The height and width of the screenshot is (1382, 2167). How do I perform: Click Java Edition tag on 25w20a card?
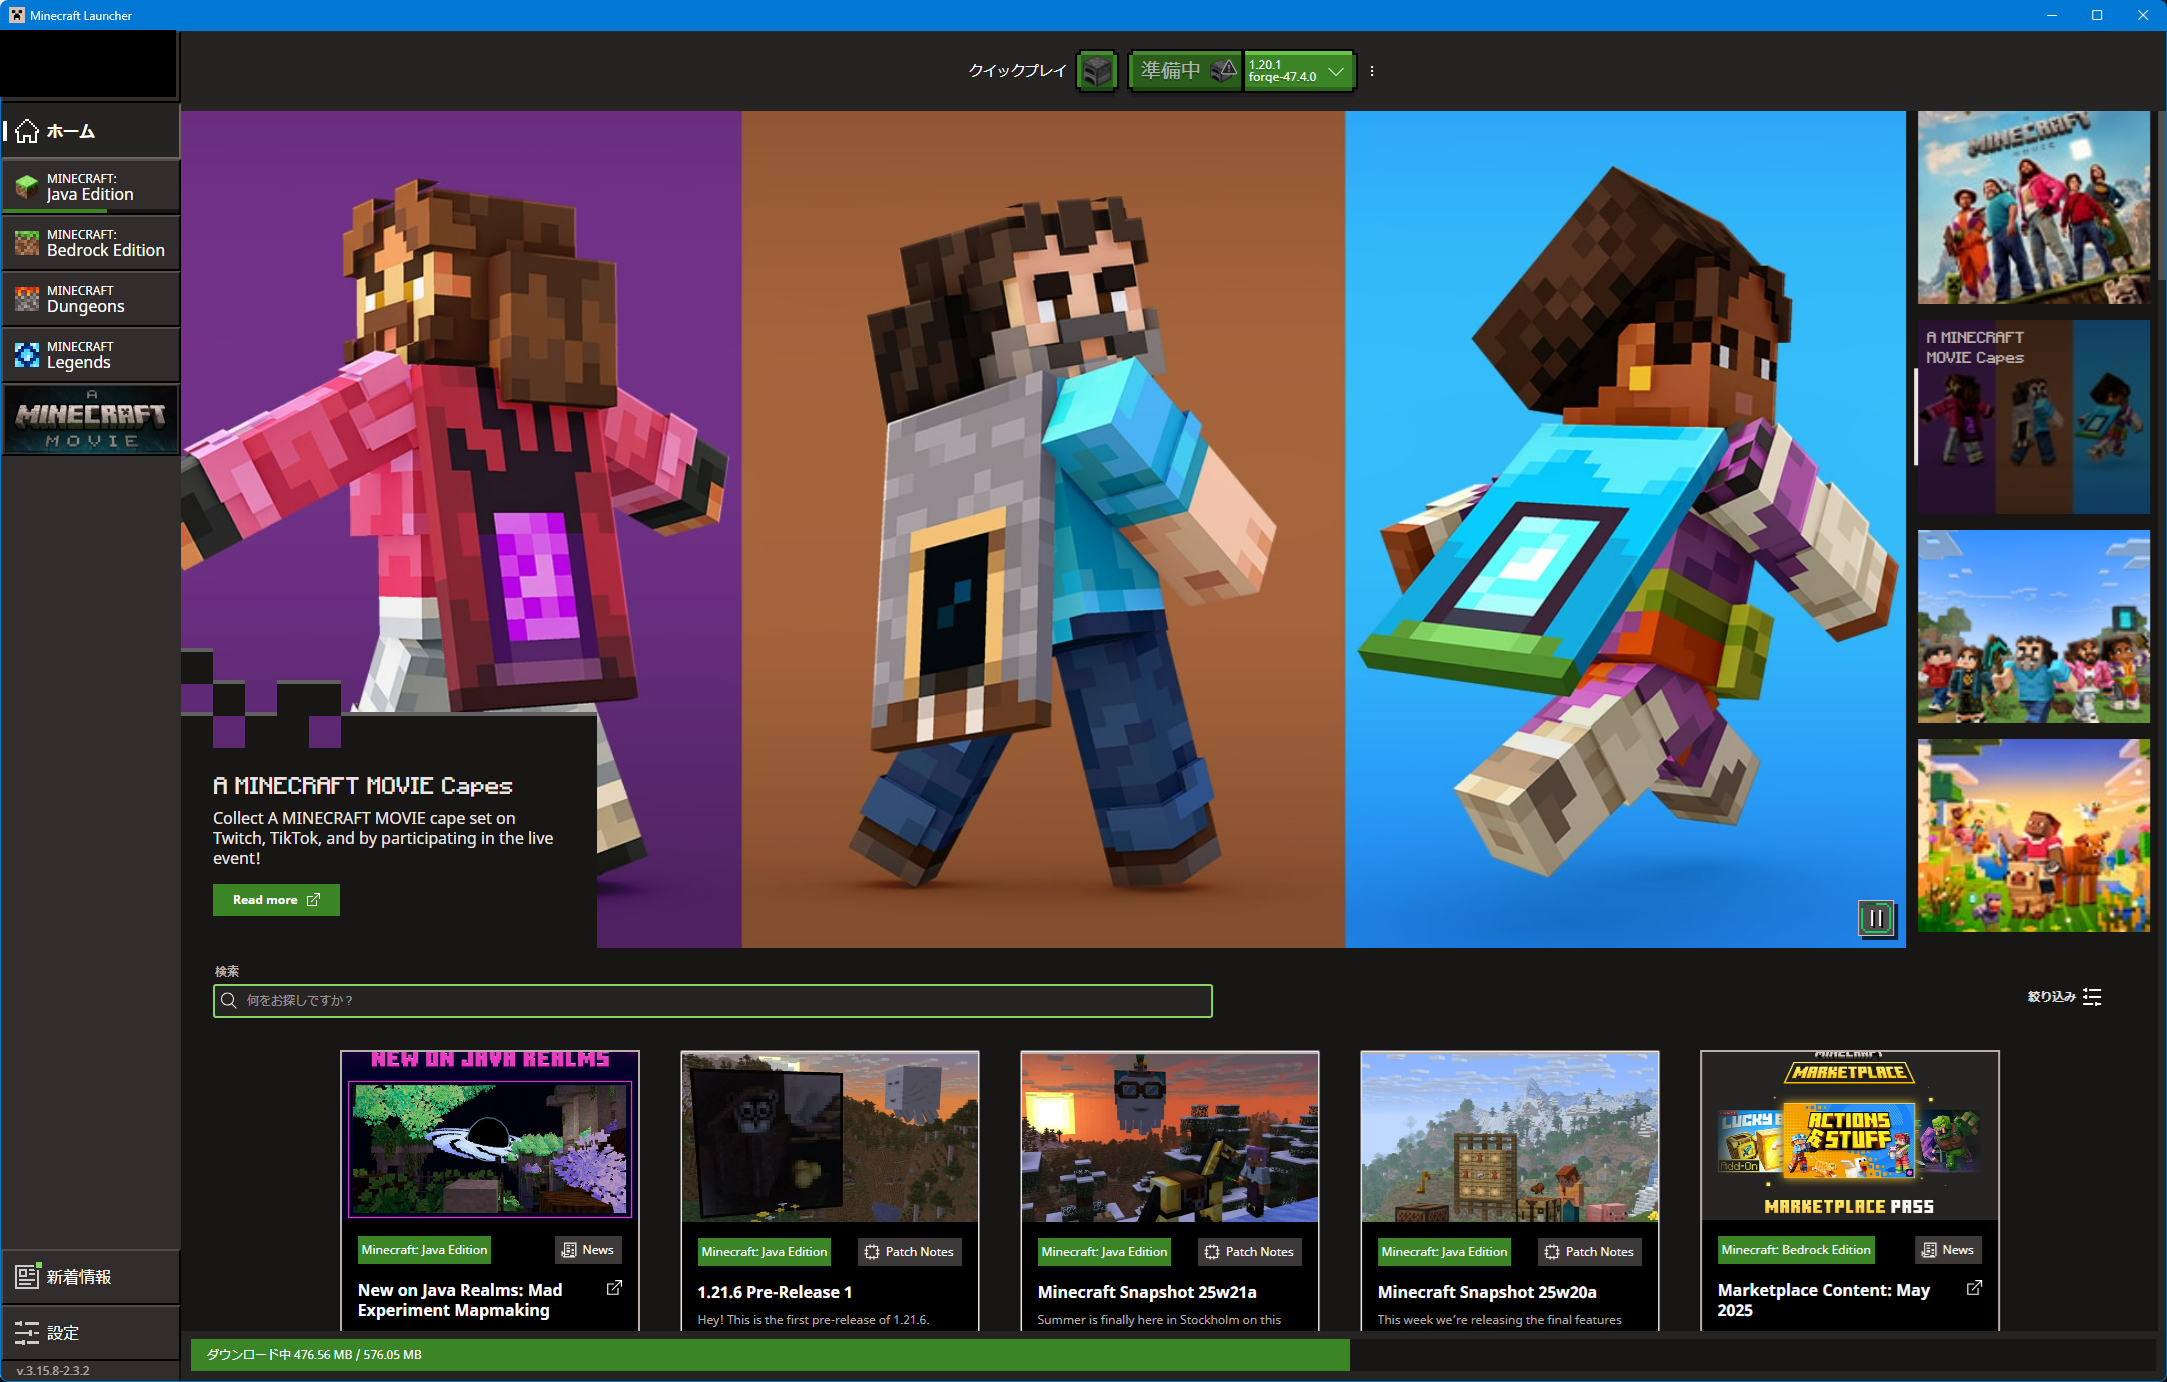pos(1444,1252)
